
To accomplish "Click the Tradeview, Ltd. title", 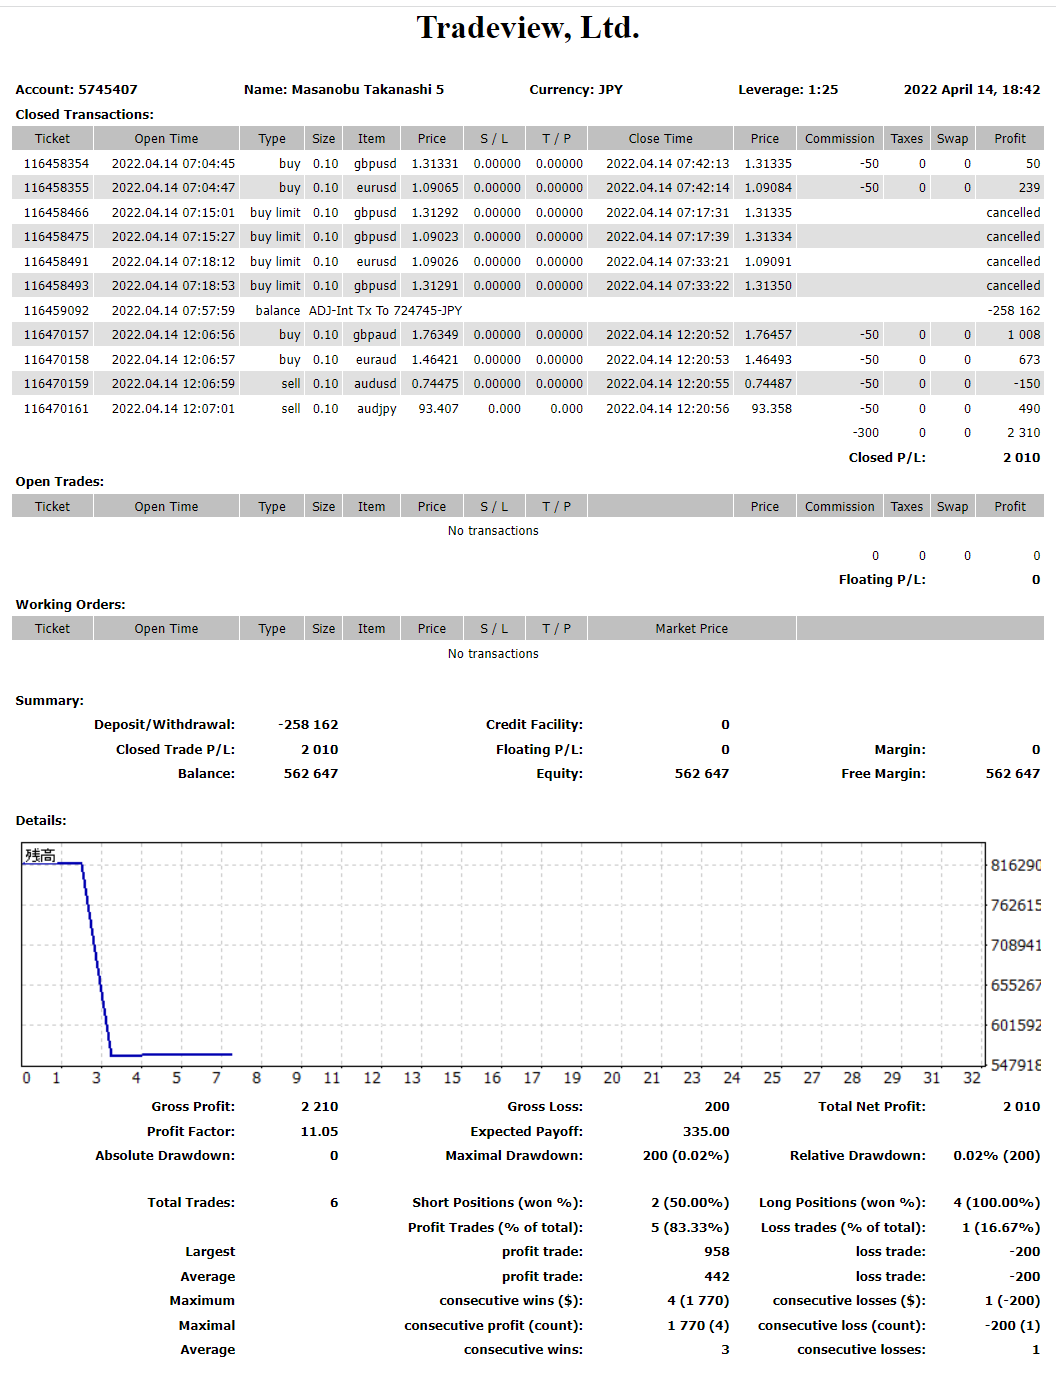I will point(528,28).
